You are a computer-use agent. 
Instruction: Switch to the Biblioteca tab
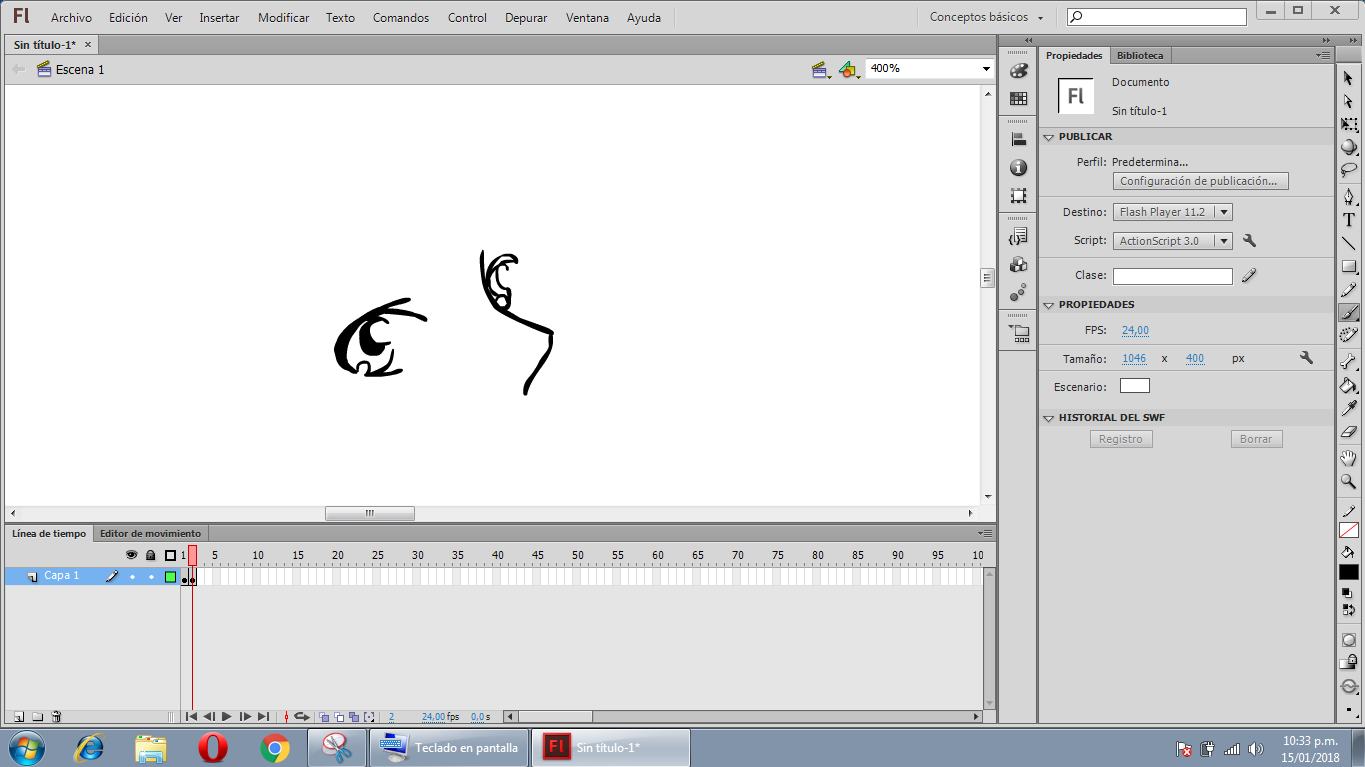1140,56
